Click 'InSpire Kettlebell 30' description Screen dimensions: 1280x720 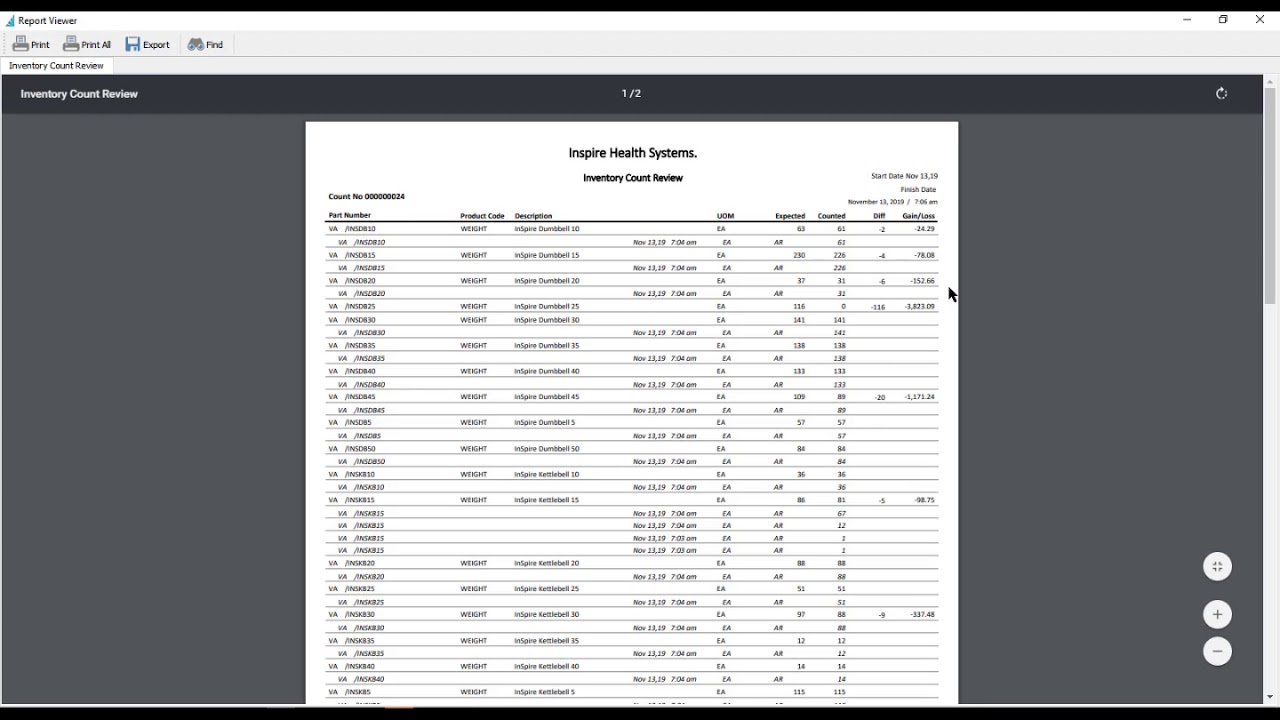pyautogui.click(x=547, y=615)
